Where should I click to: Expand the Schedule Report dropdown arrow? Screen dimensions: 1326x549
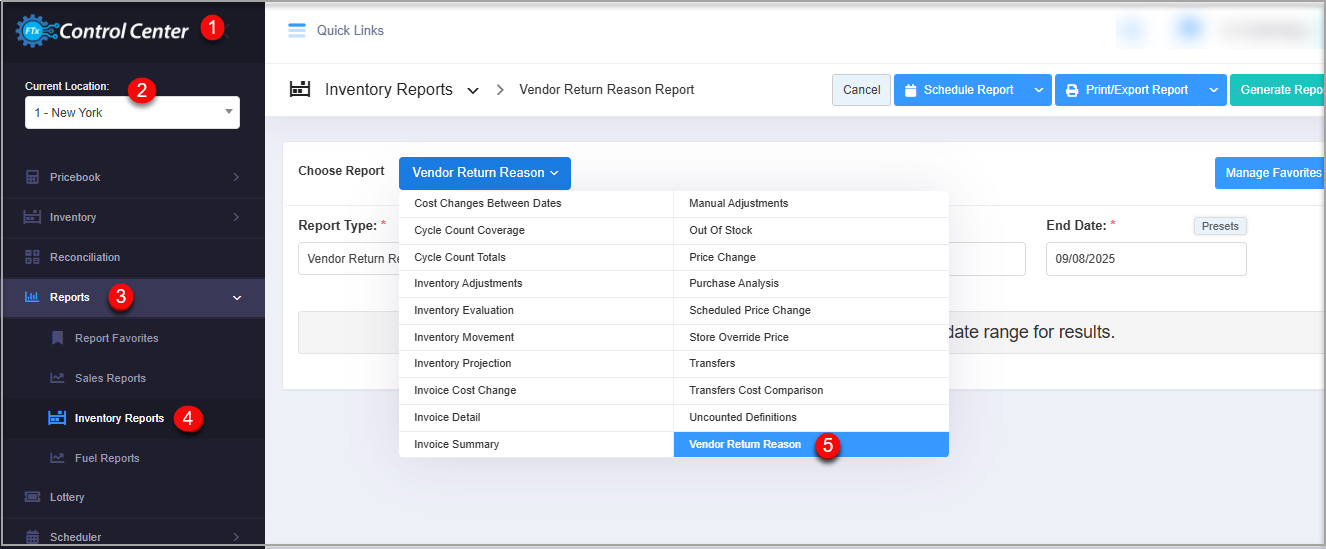1039,90
